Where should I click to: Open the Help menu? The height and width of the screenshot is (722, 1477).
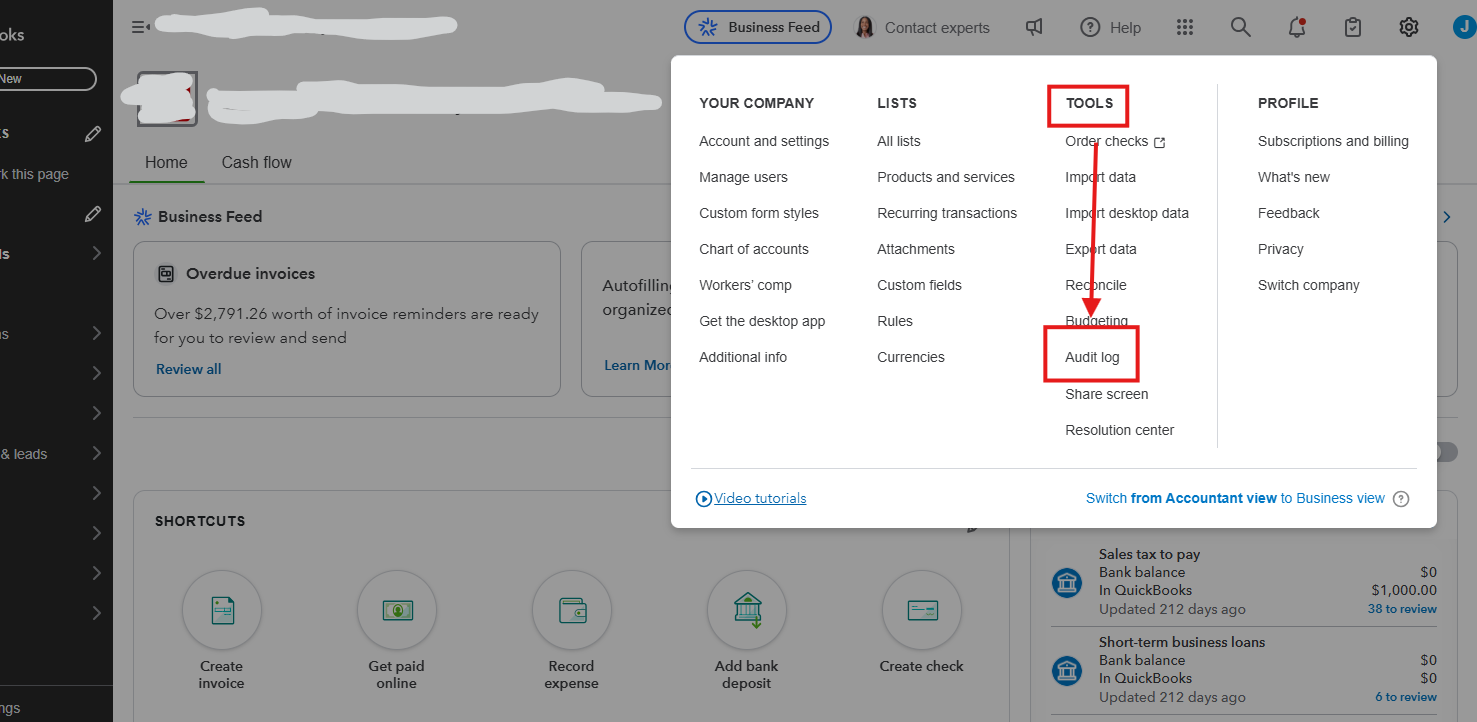tap(1110, 28)
